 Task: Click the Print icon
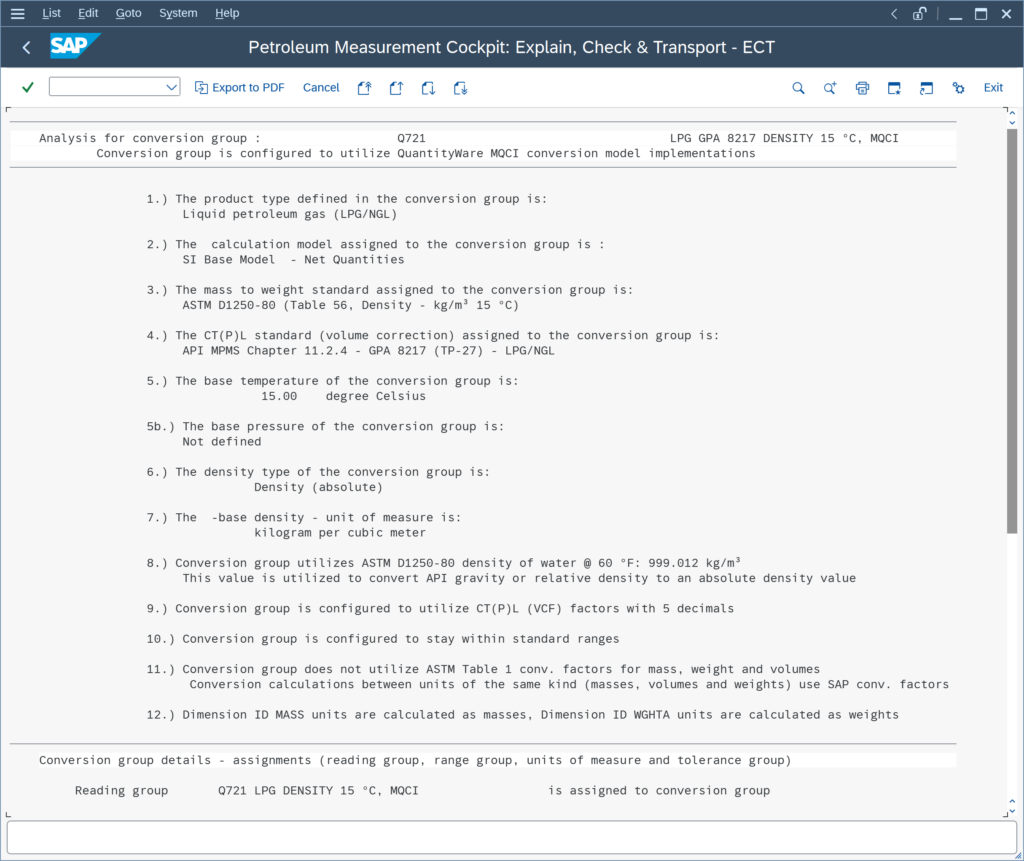coord(862,88)
